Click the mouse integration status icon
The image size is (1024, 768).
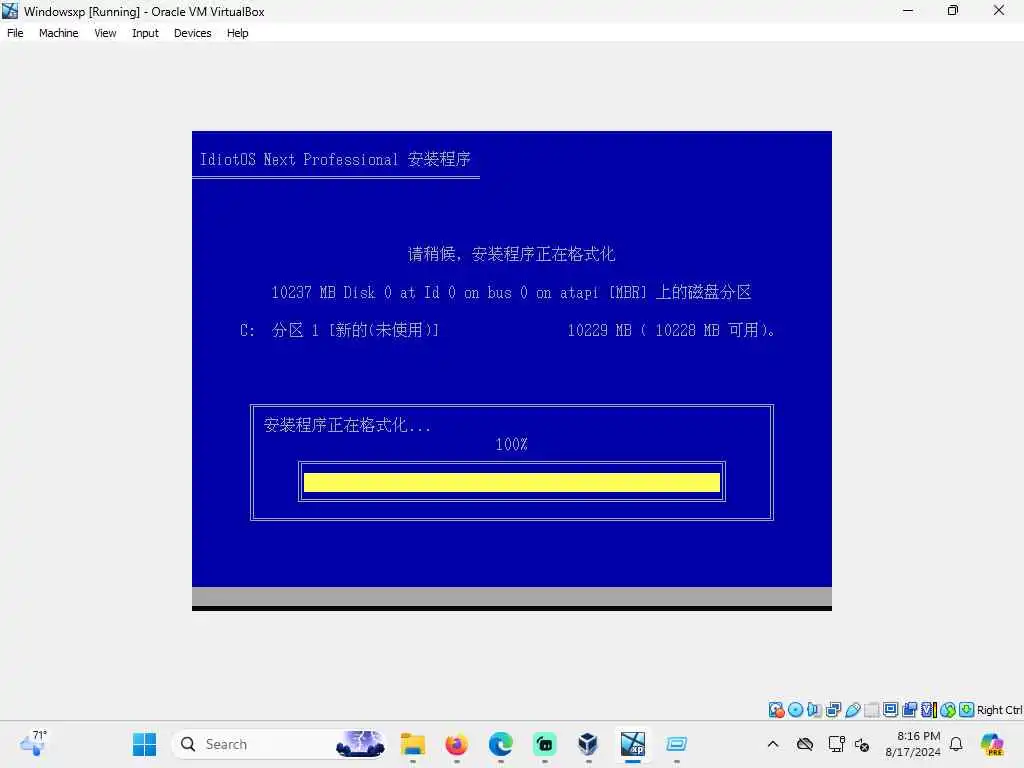pos(948,710)
